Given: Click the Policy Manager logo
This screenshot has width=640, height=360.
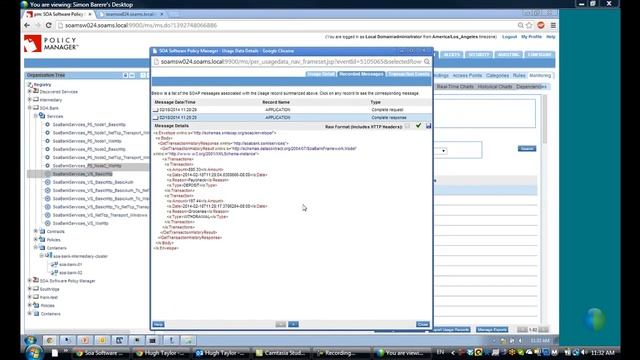Looking at the screenshot, I should [x=51, y=44].
